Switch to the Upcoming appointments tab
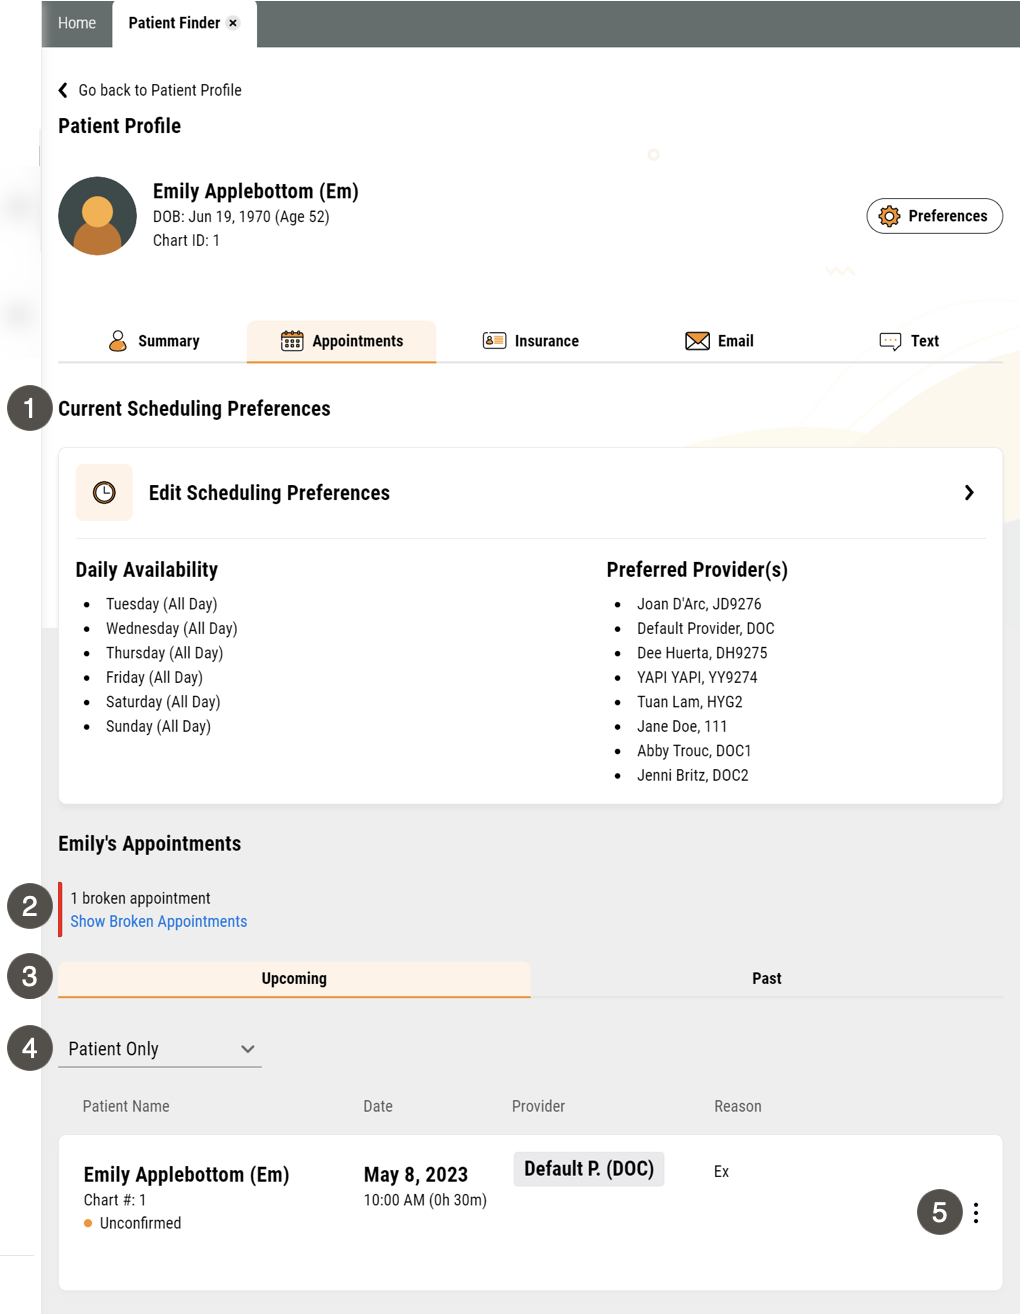The width and height of the screenshot is (1020, 1314). coord(294,979)
